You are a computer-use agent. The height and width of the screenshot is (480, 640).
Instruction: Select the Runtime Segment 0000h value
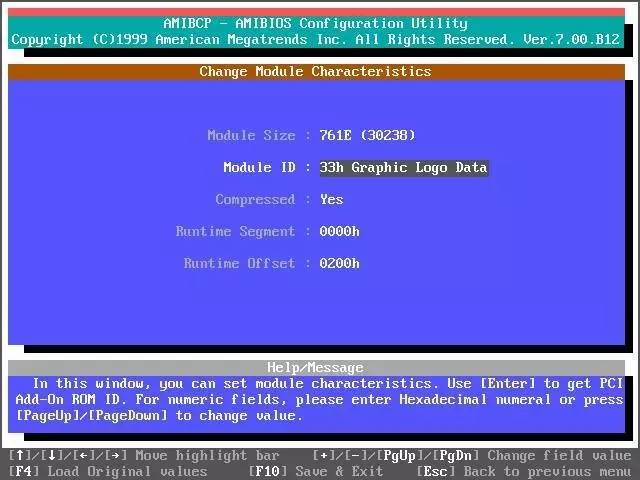tap(339, 232)
